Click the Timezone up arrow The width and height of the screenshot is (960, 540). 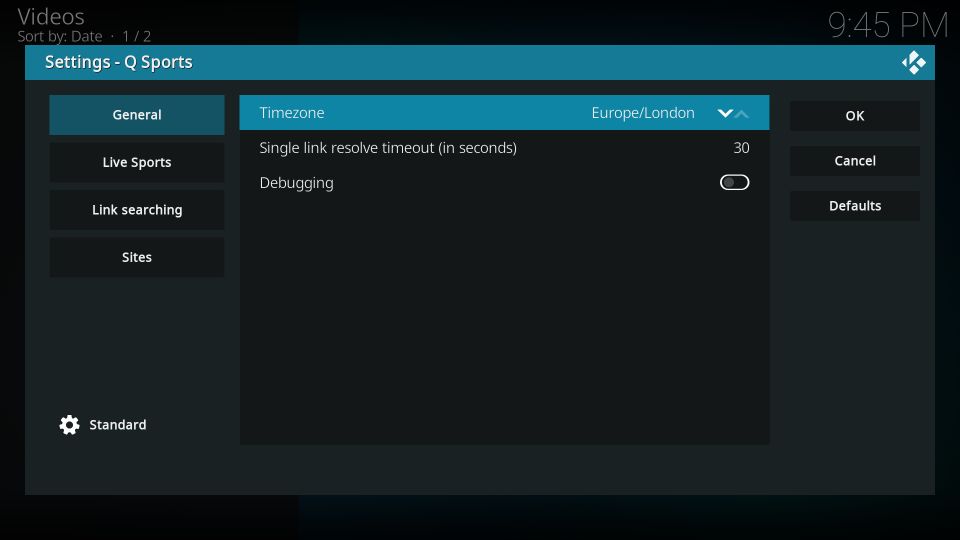741,114
